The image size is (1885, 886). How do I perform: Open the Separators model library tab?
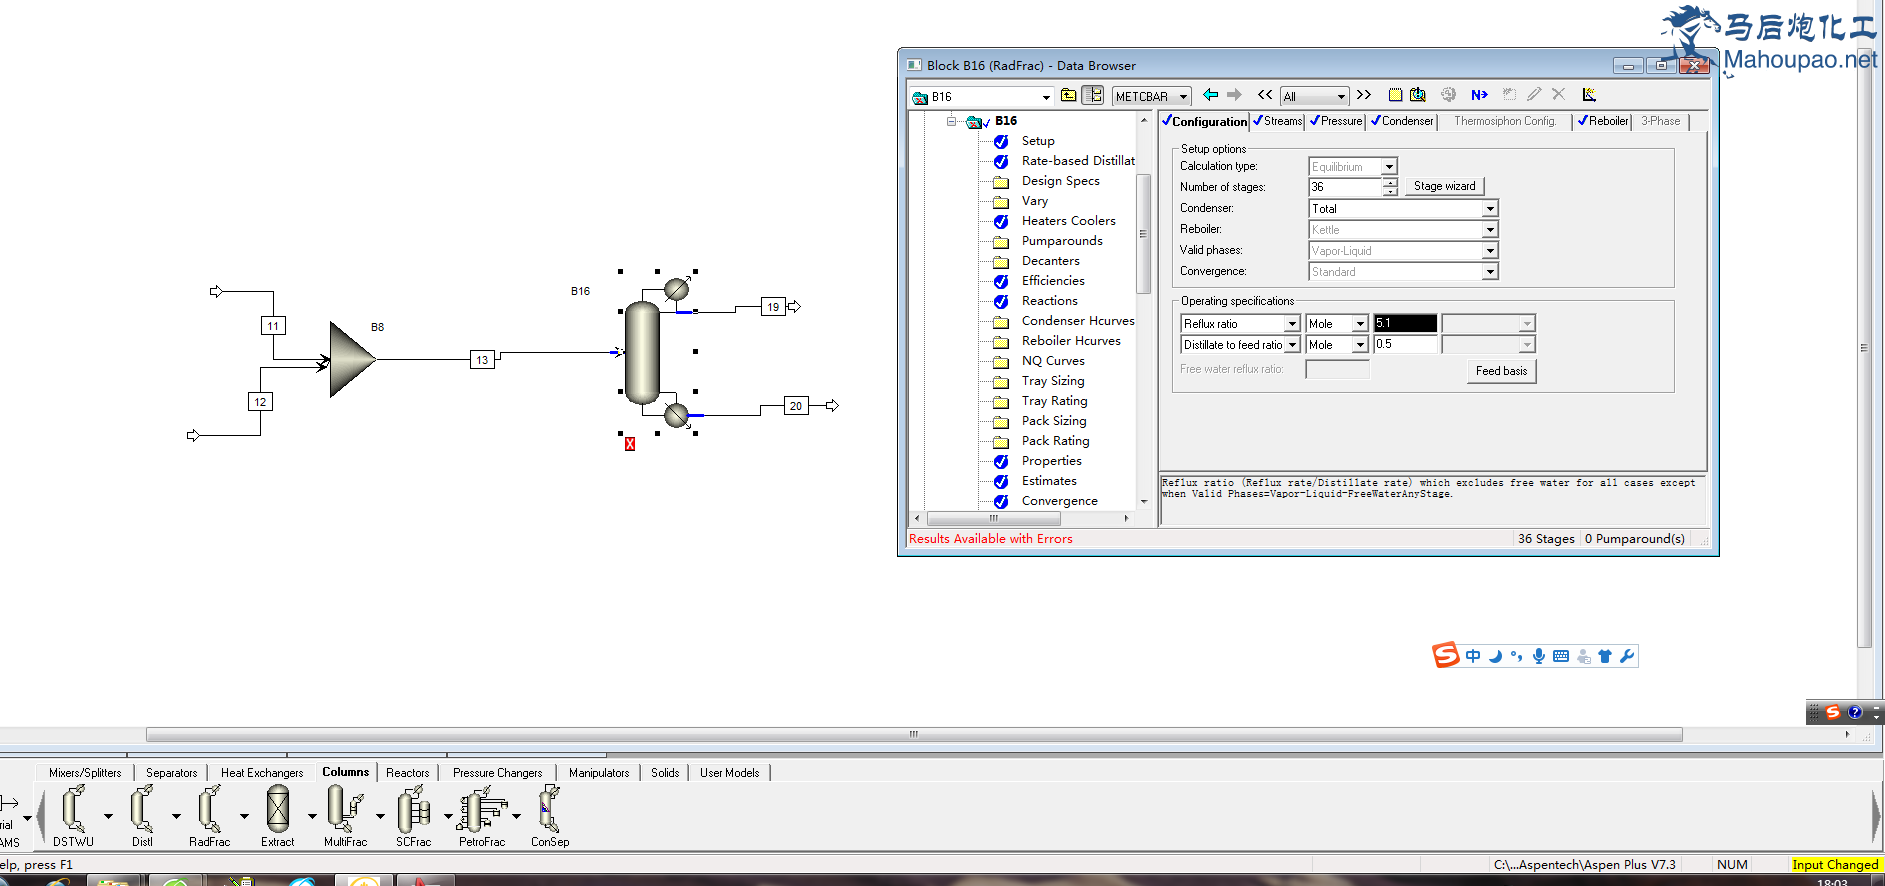pyautogui.click(x=171, y=773)
